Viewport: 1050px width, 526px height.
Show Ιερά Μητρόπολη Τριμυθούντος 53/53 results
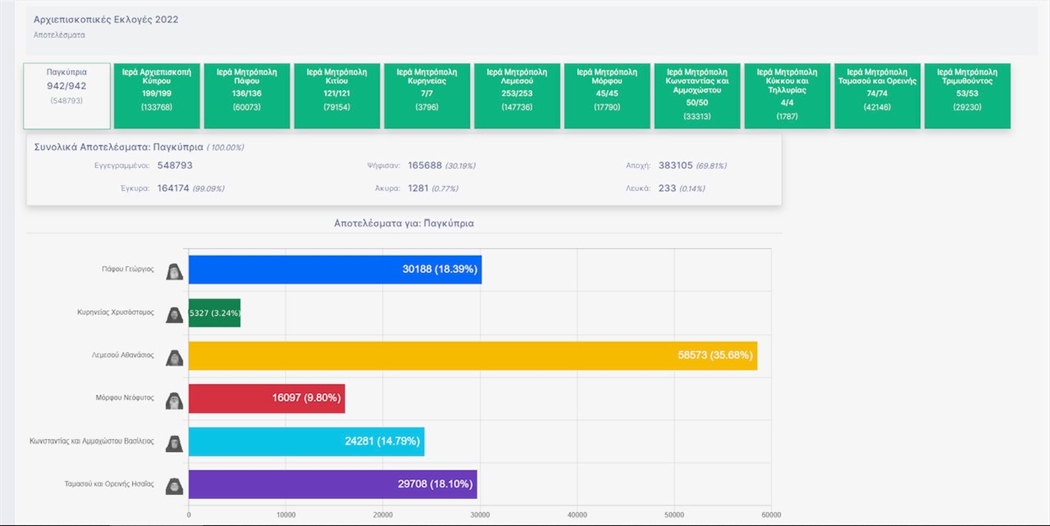pos(968,96)
